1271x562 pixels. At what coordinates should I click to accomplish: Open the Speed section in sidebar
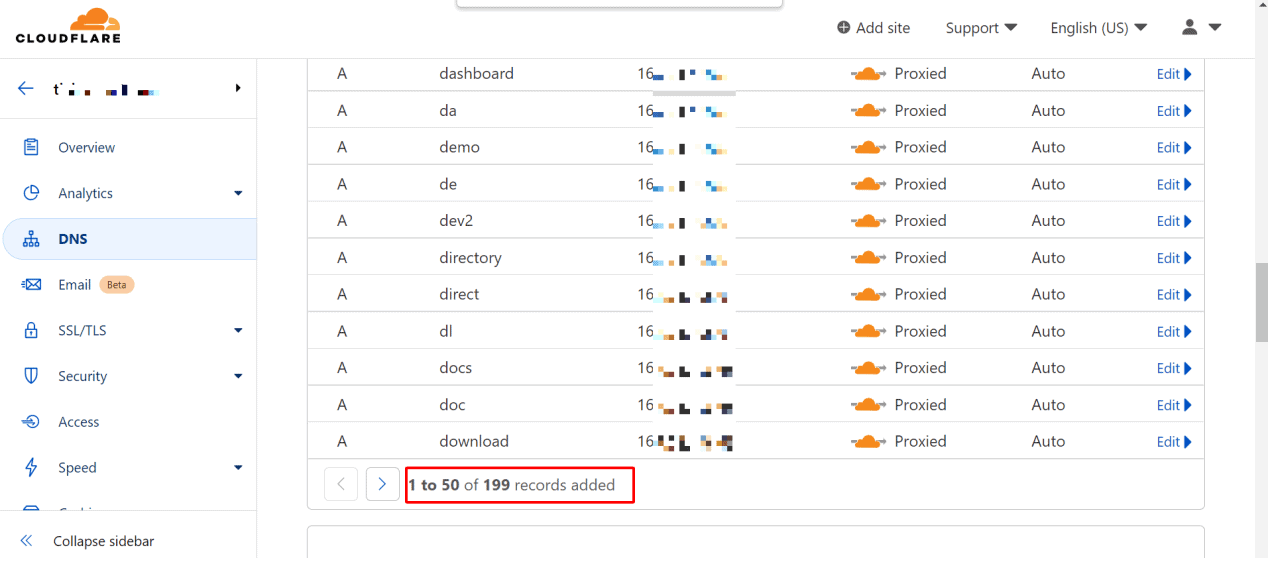77,468
